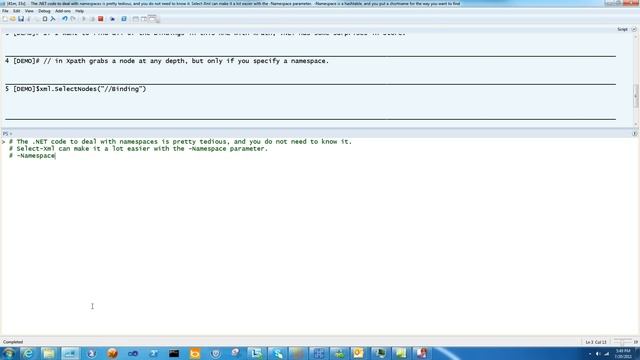Click the 'PS >' prompt label
This screenshot has width=640, height=360.
pos(7,133)
